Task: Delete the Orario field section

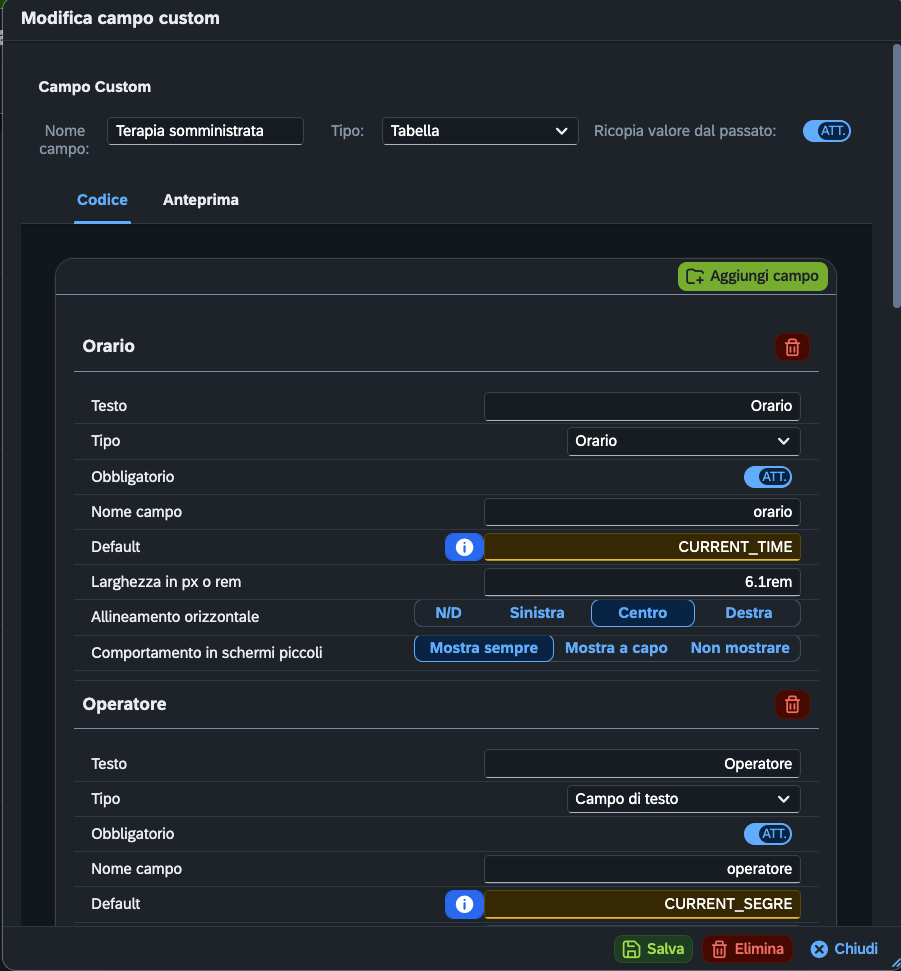Action: click(792, 347)
